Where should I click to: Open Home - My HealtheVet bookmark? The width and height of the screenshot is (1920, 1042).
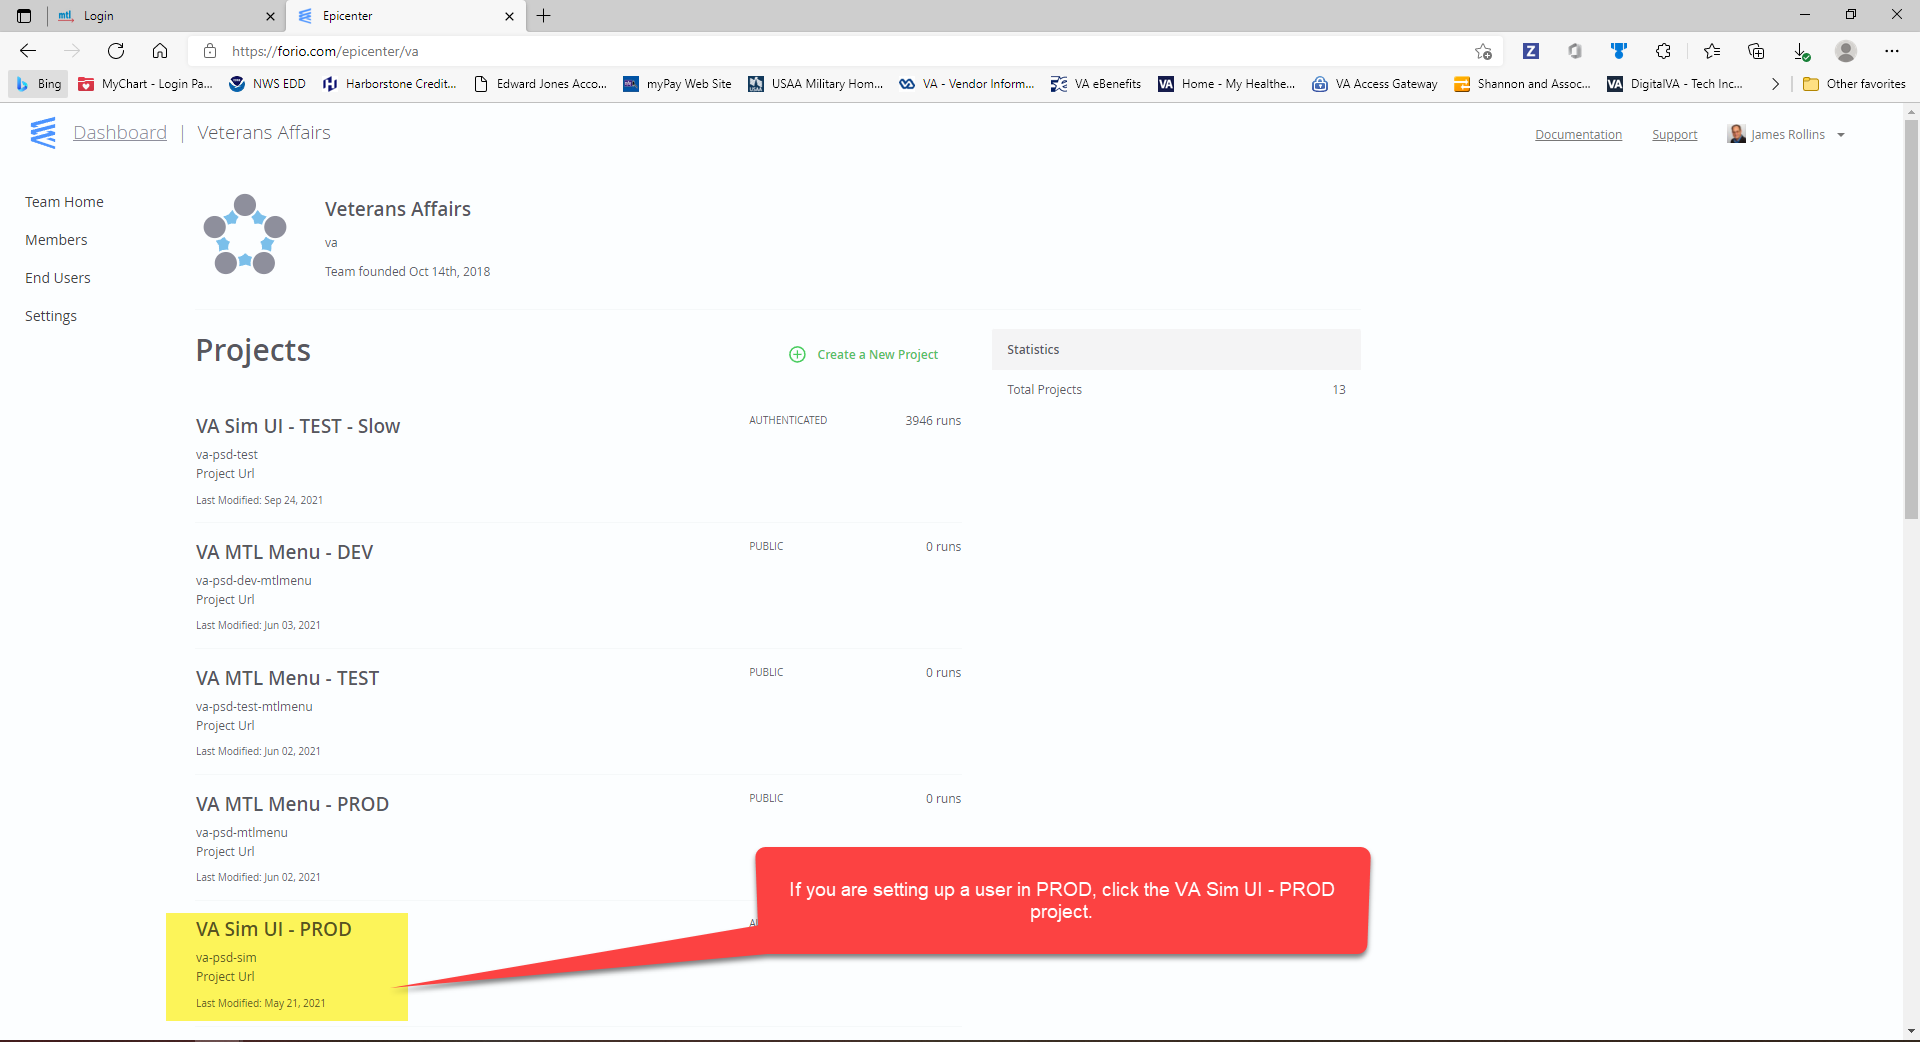tap(1226, 84)
